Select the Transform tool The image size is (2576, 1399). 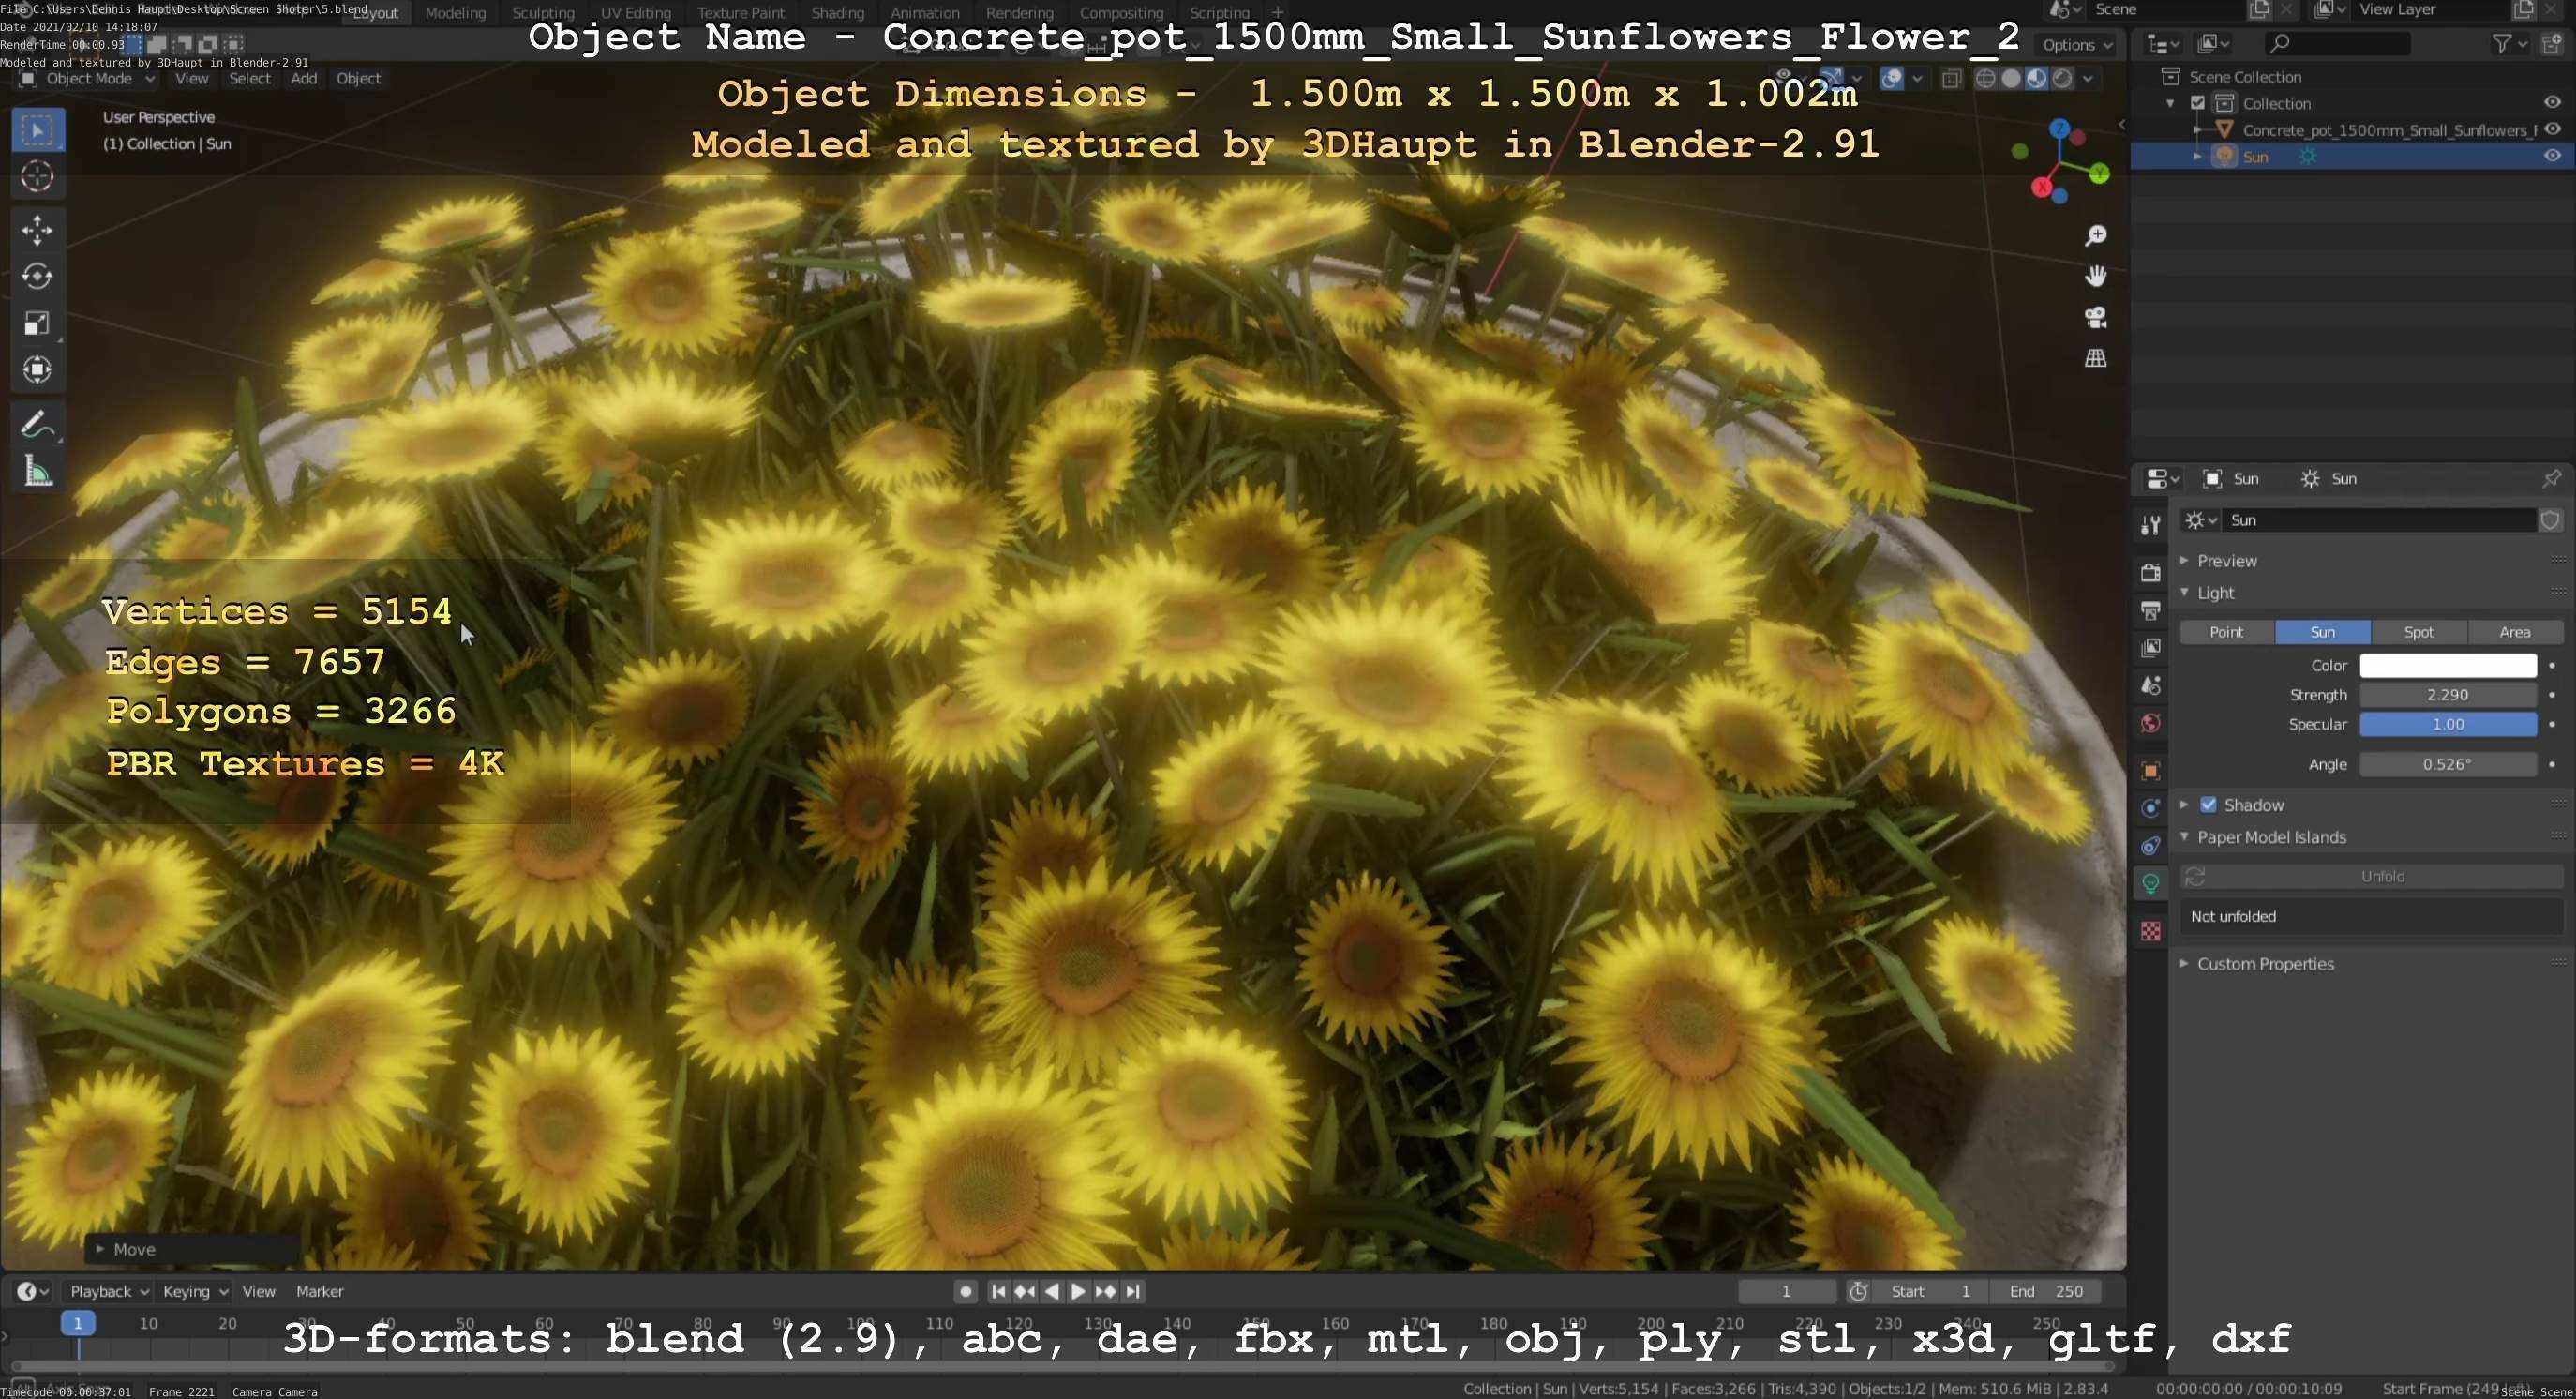pos(38,369)
